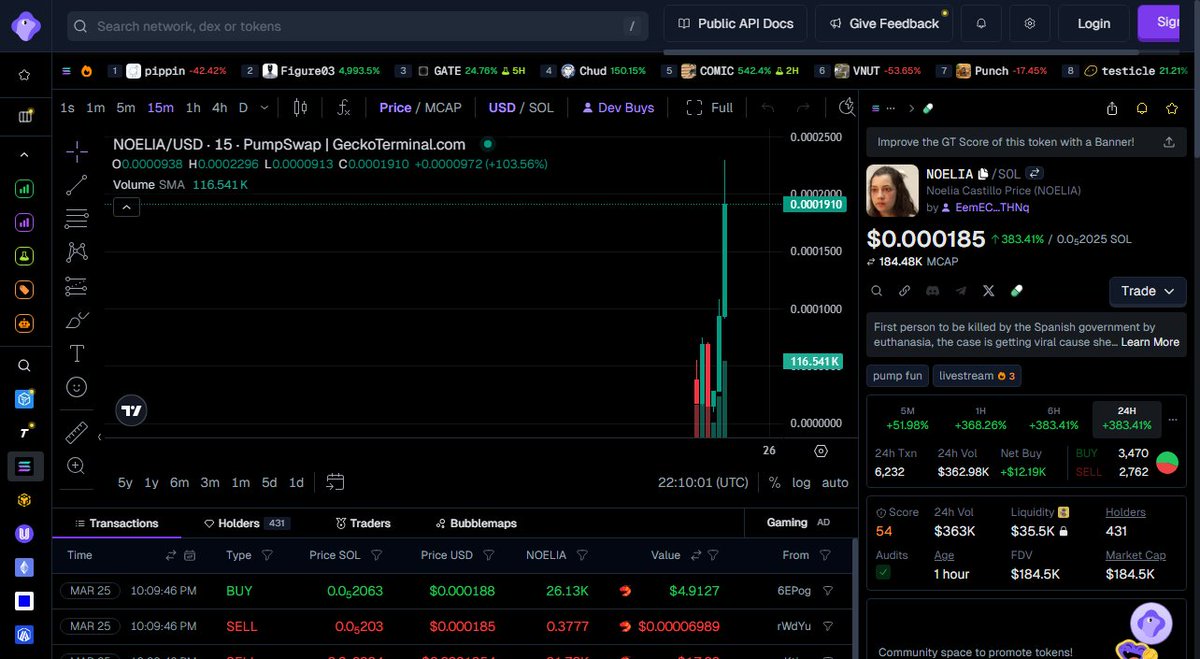Screen dimensions: 1200x659
Task: Open the Bubblemaps tab
Action: tap(476, 523)
